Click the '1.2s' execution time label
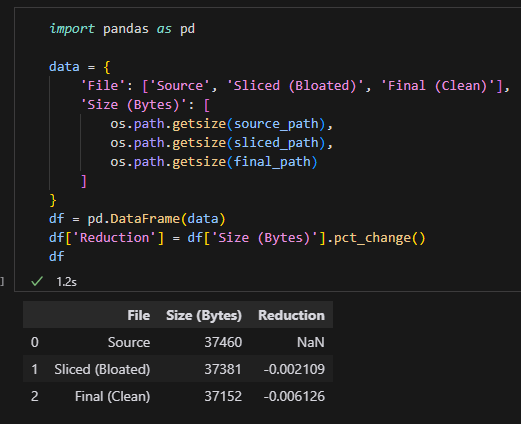The image size is (521, 424). coord(66,282)
